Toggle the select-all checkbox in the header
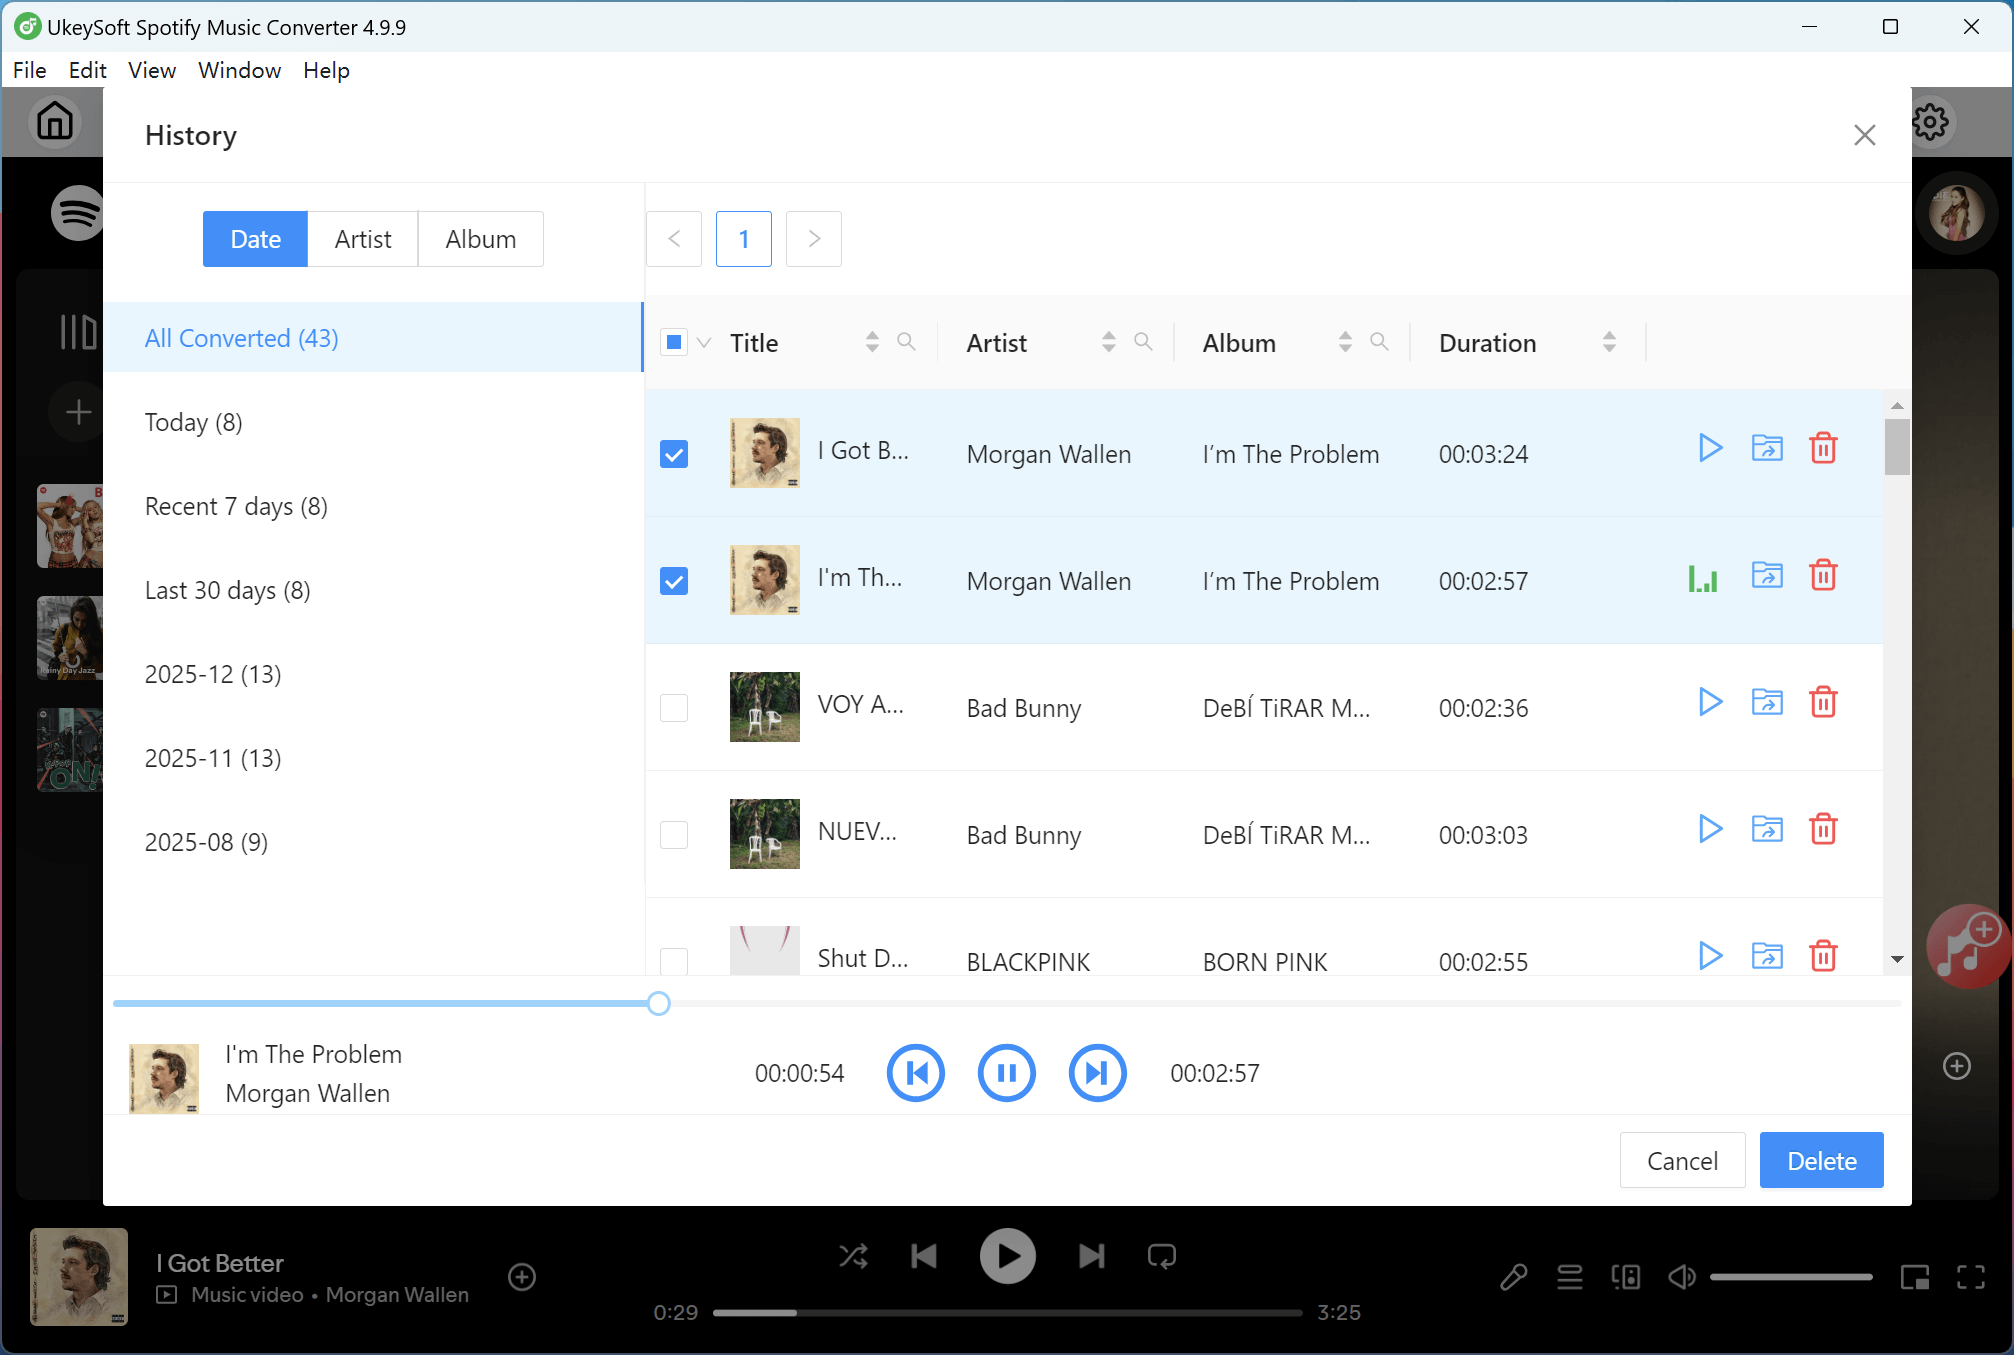 [x=675, y=341]
